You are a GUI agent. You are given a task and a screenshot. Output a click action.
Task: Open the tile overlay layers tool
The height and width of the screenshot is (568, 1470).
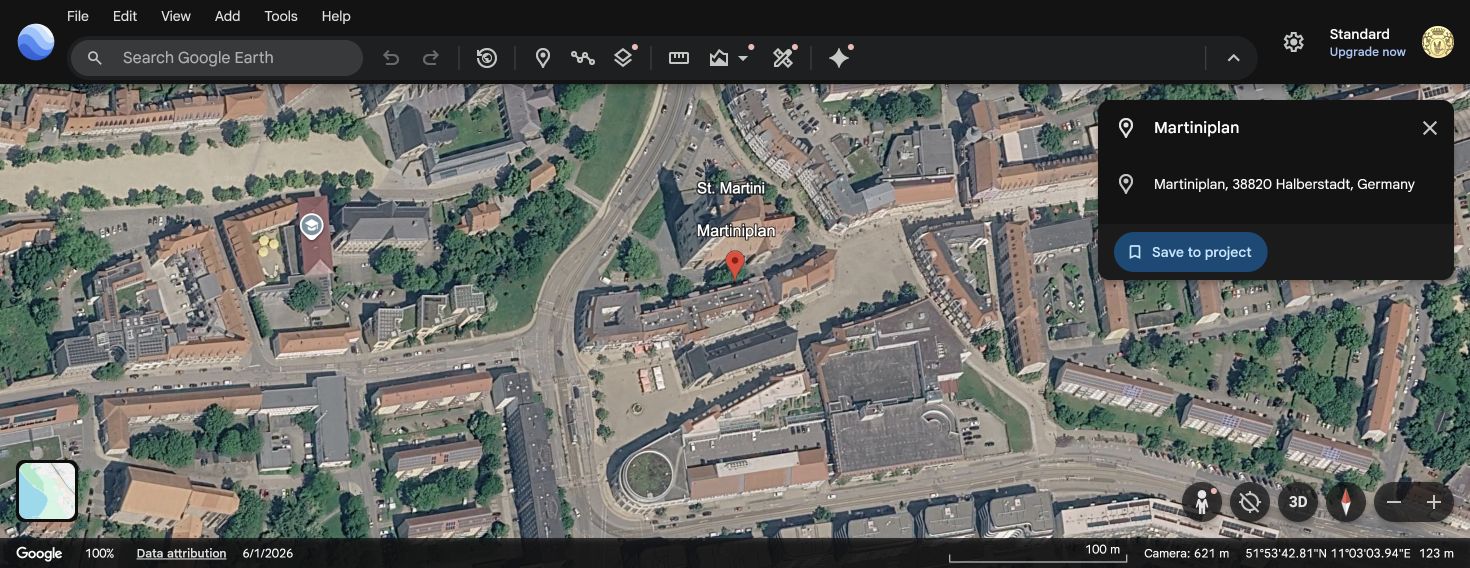point(624,58)
